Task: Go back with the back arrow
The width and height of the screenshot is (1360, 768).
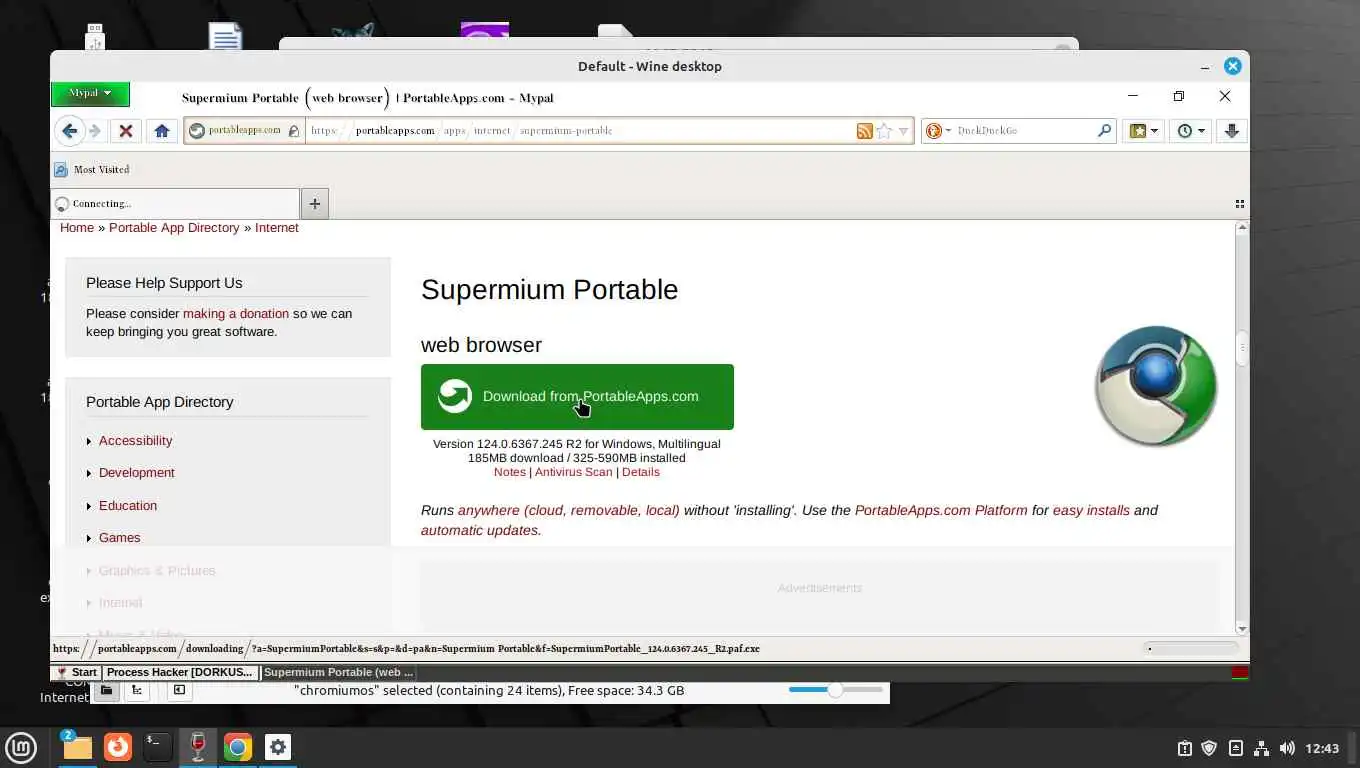Action: point(69,131)
